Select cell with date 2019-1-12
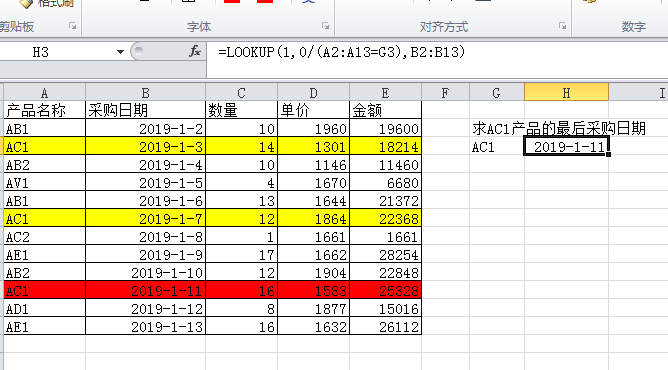This screenshot has width=668, height=370. point(145,308)
